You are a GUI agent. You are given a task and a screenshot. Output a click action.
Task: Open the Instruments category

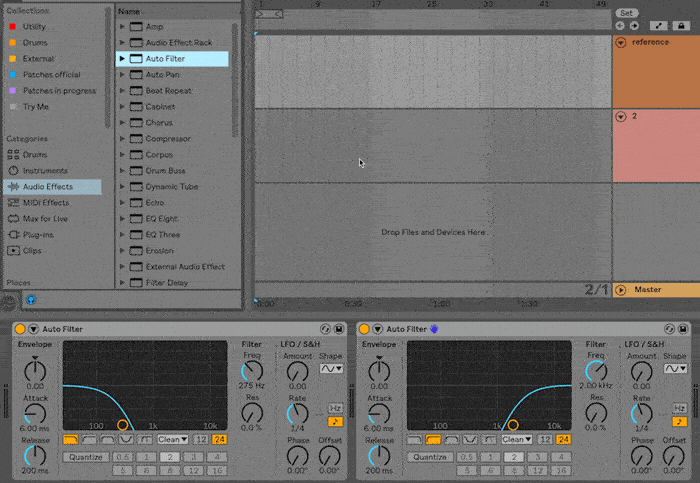click(x=53, y=171)
